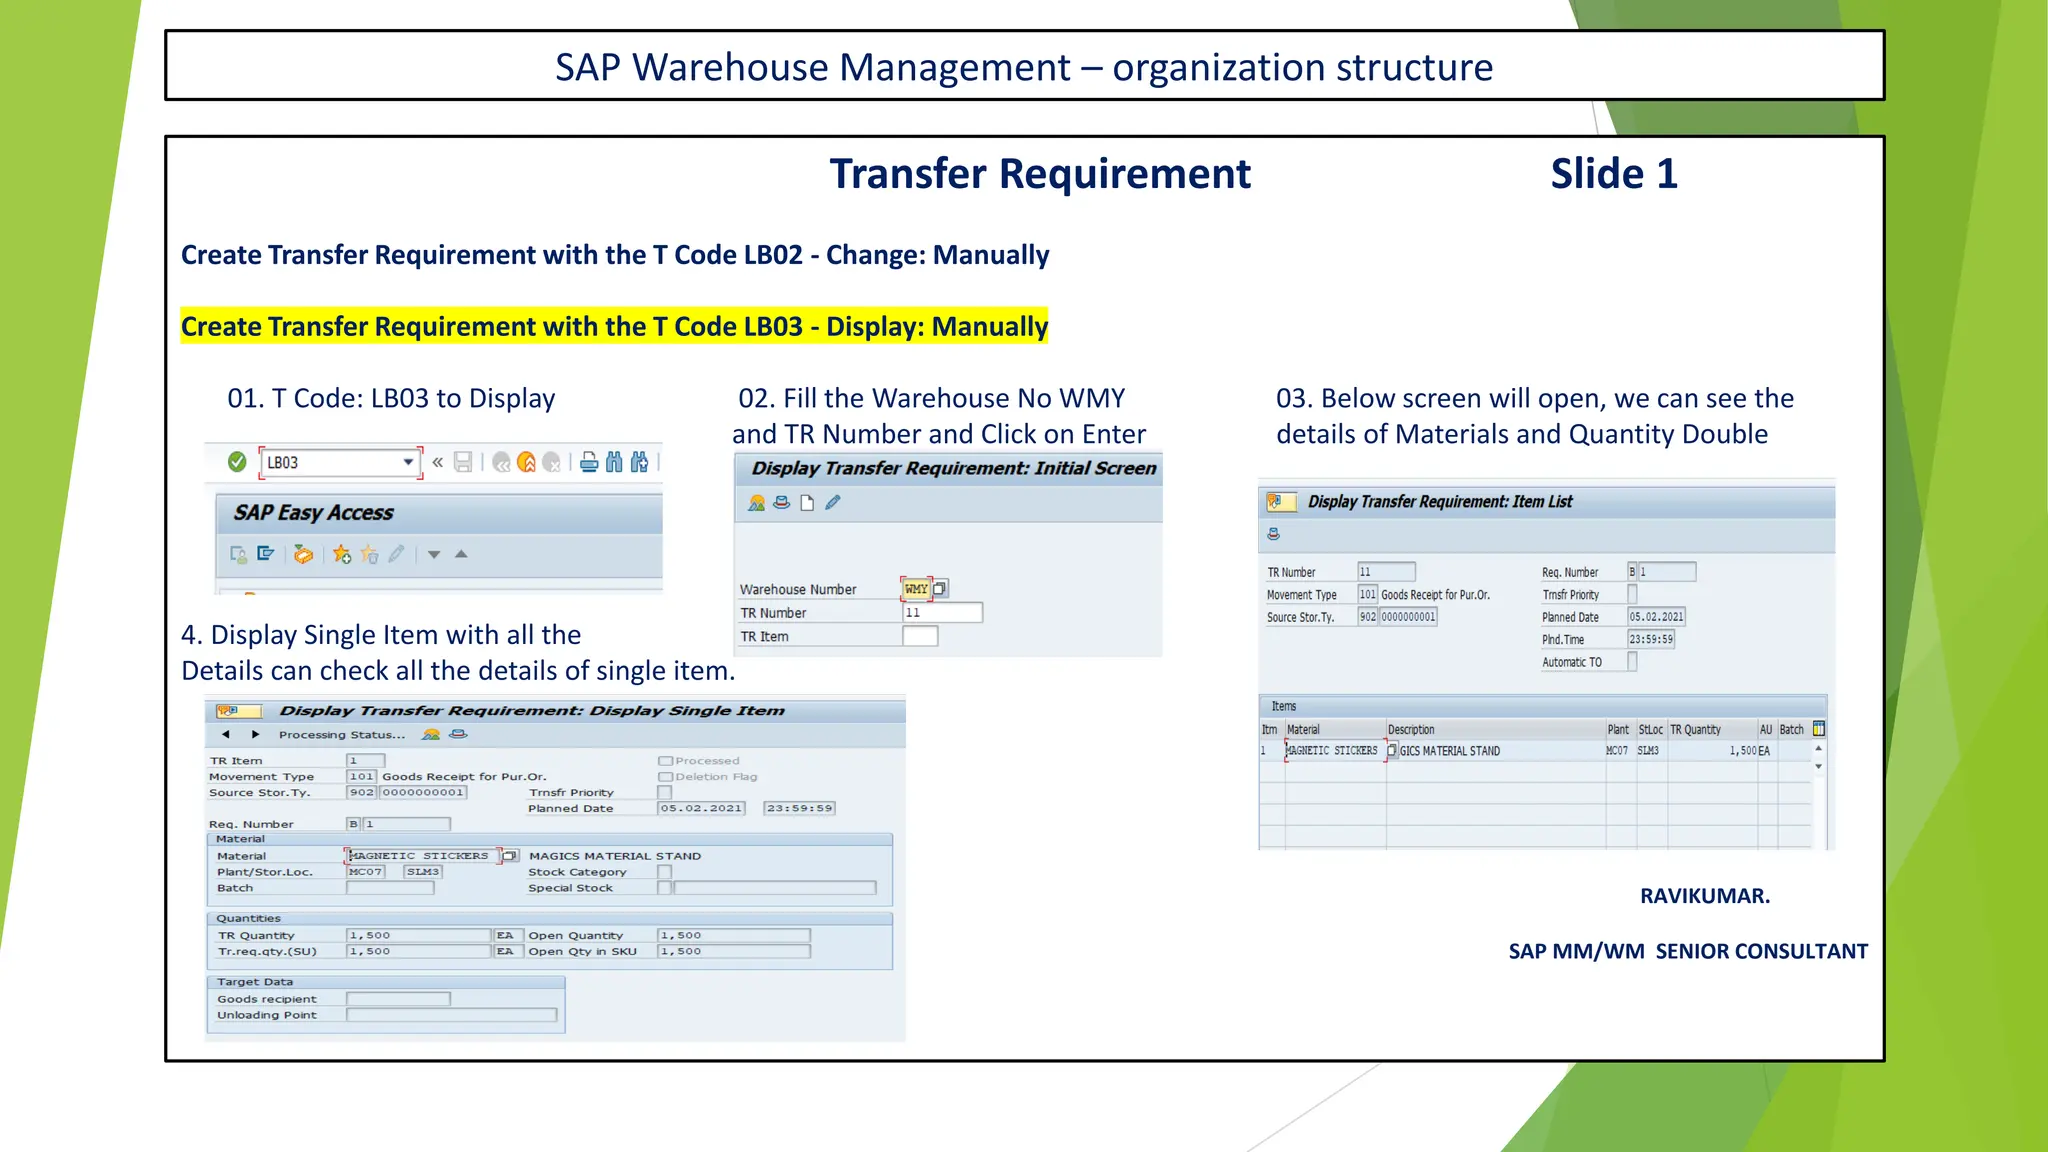
Task: Open the command field dropdown arrow next to LB03
Action: tap(408, 462)
